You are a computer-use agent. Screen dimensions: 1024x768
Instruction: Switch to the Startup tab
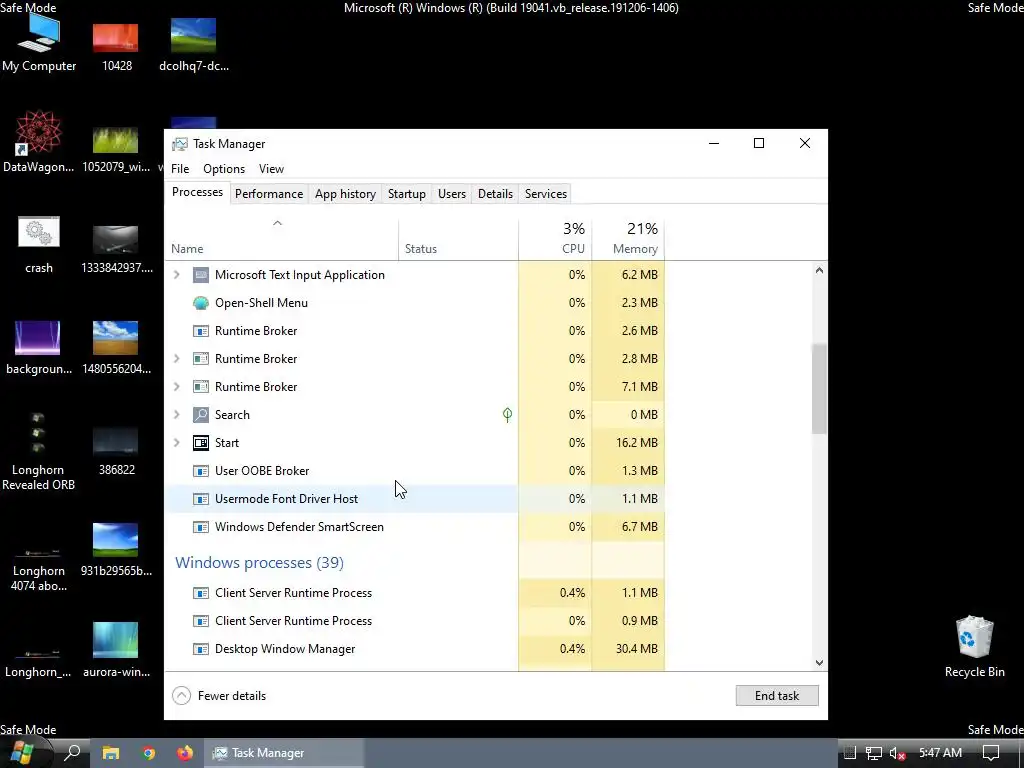407,194
